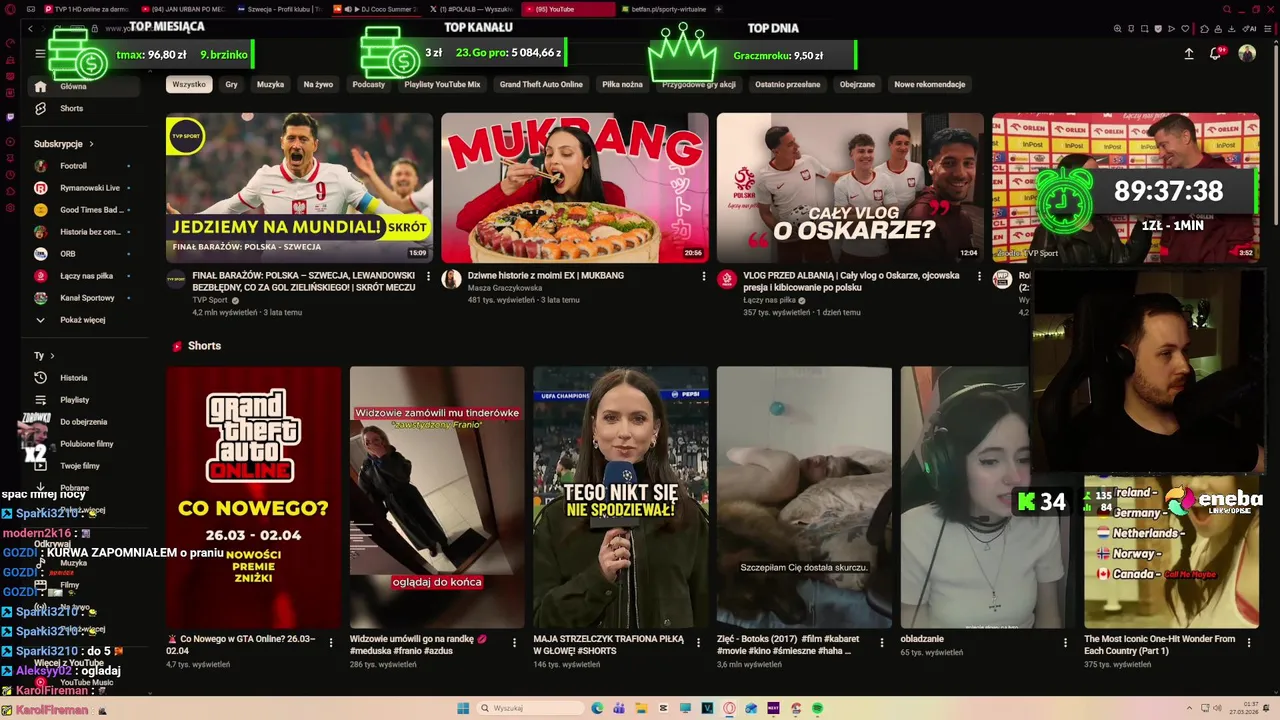Expand the Ty section

click(44, 356)
